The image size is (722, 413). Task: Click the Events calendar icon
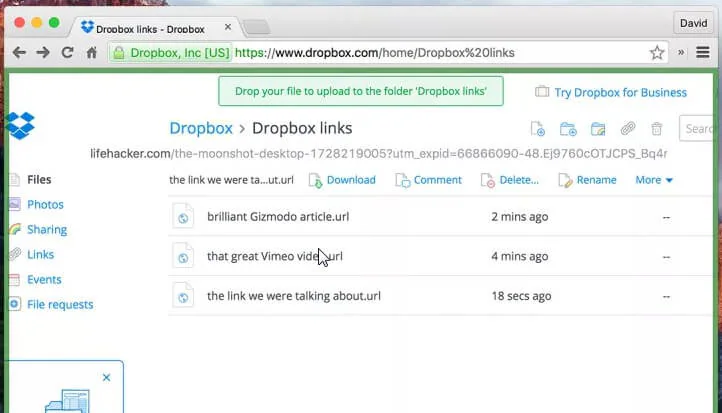(15, 279)
